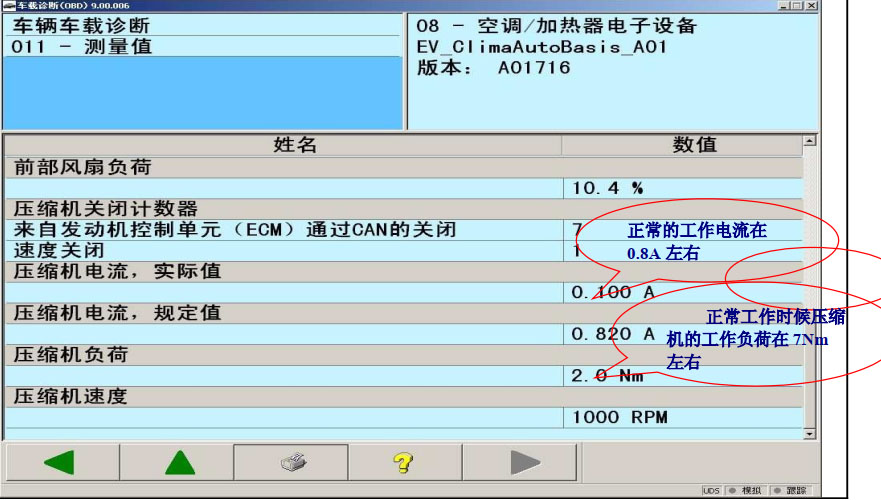The width and height of the screenshot is (881, 500).
Task: Click the 跟踪 status indicator
Action: 791,490
